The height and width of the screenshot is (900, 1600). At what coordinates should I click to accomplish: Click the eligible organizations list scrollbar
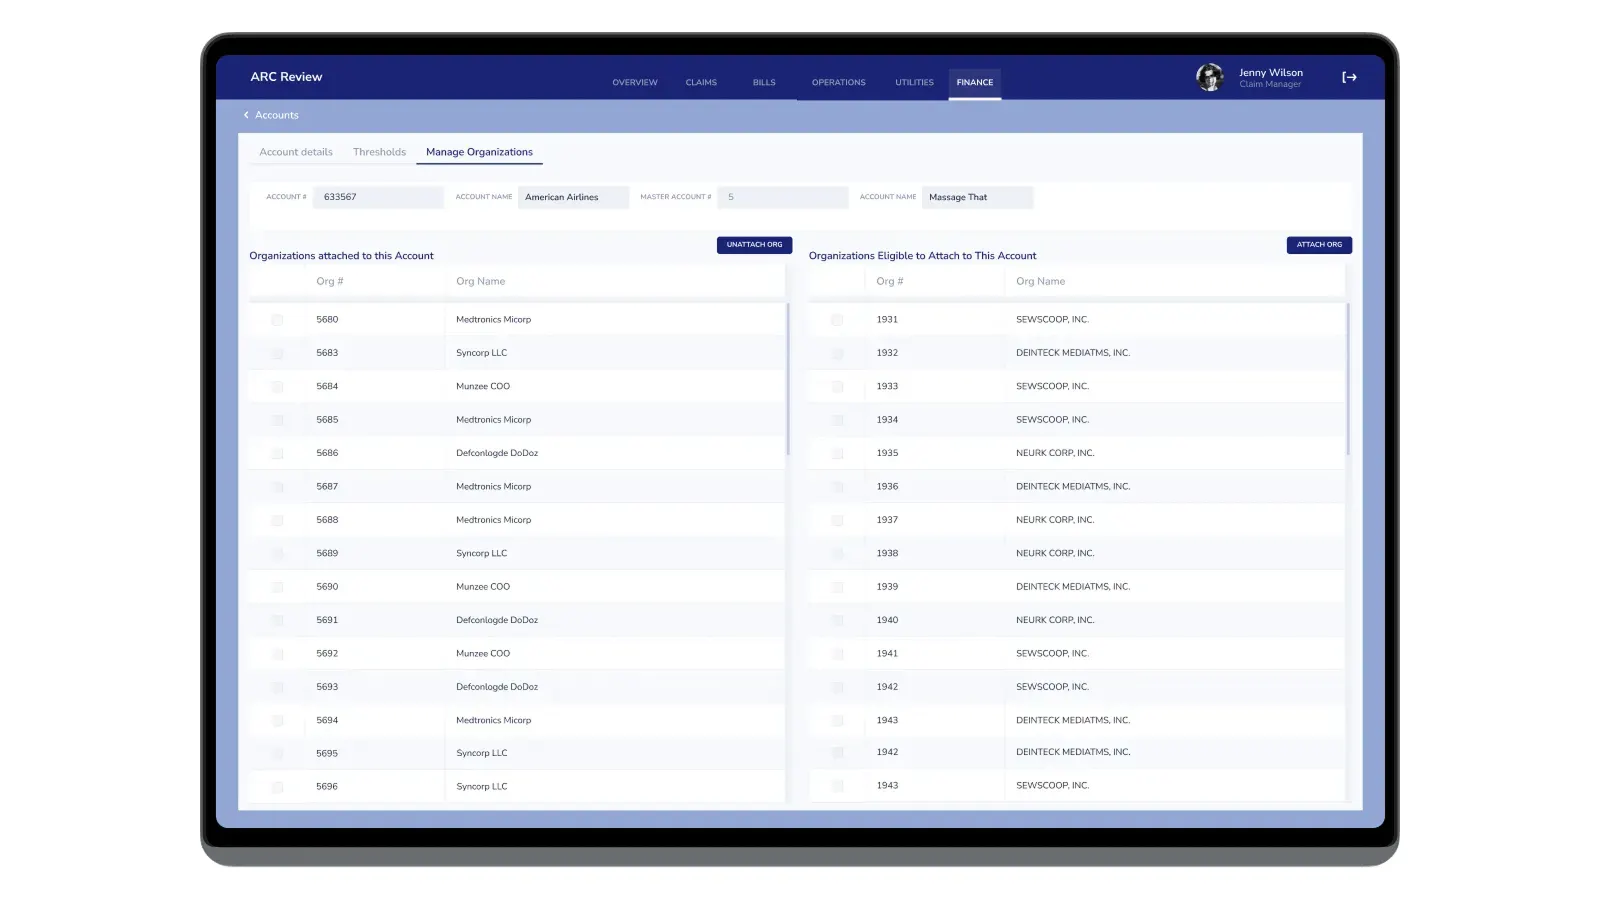pyautogui.click(x=1348, y=379)
